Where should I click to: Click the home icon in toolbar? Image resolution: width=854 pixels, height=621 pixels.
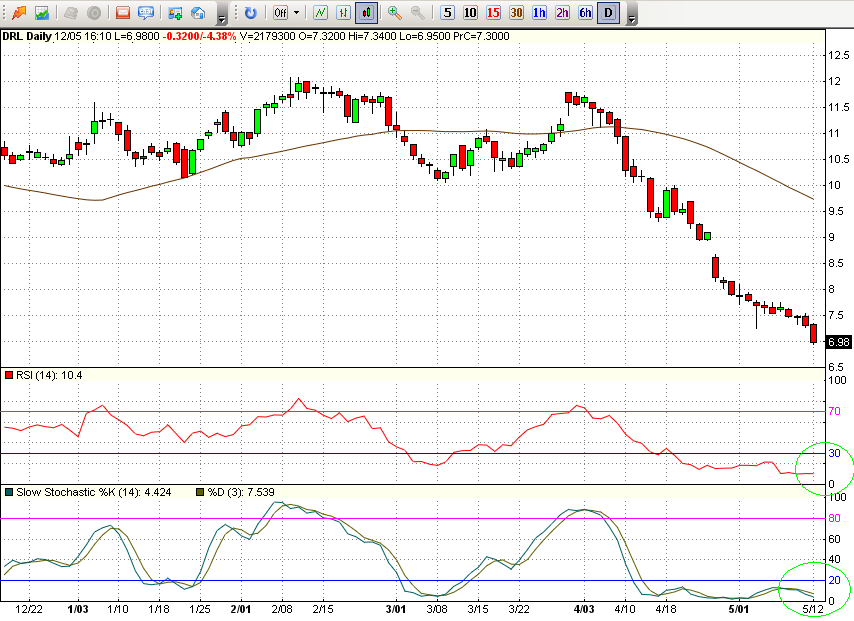point(198,13)
